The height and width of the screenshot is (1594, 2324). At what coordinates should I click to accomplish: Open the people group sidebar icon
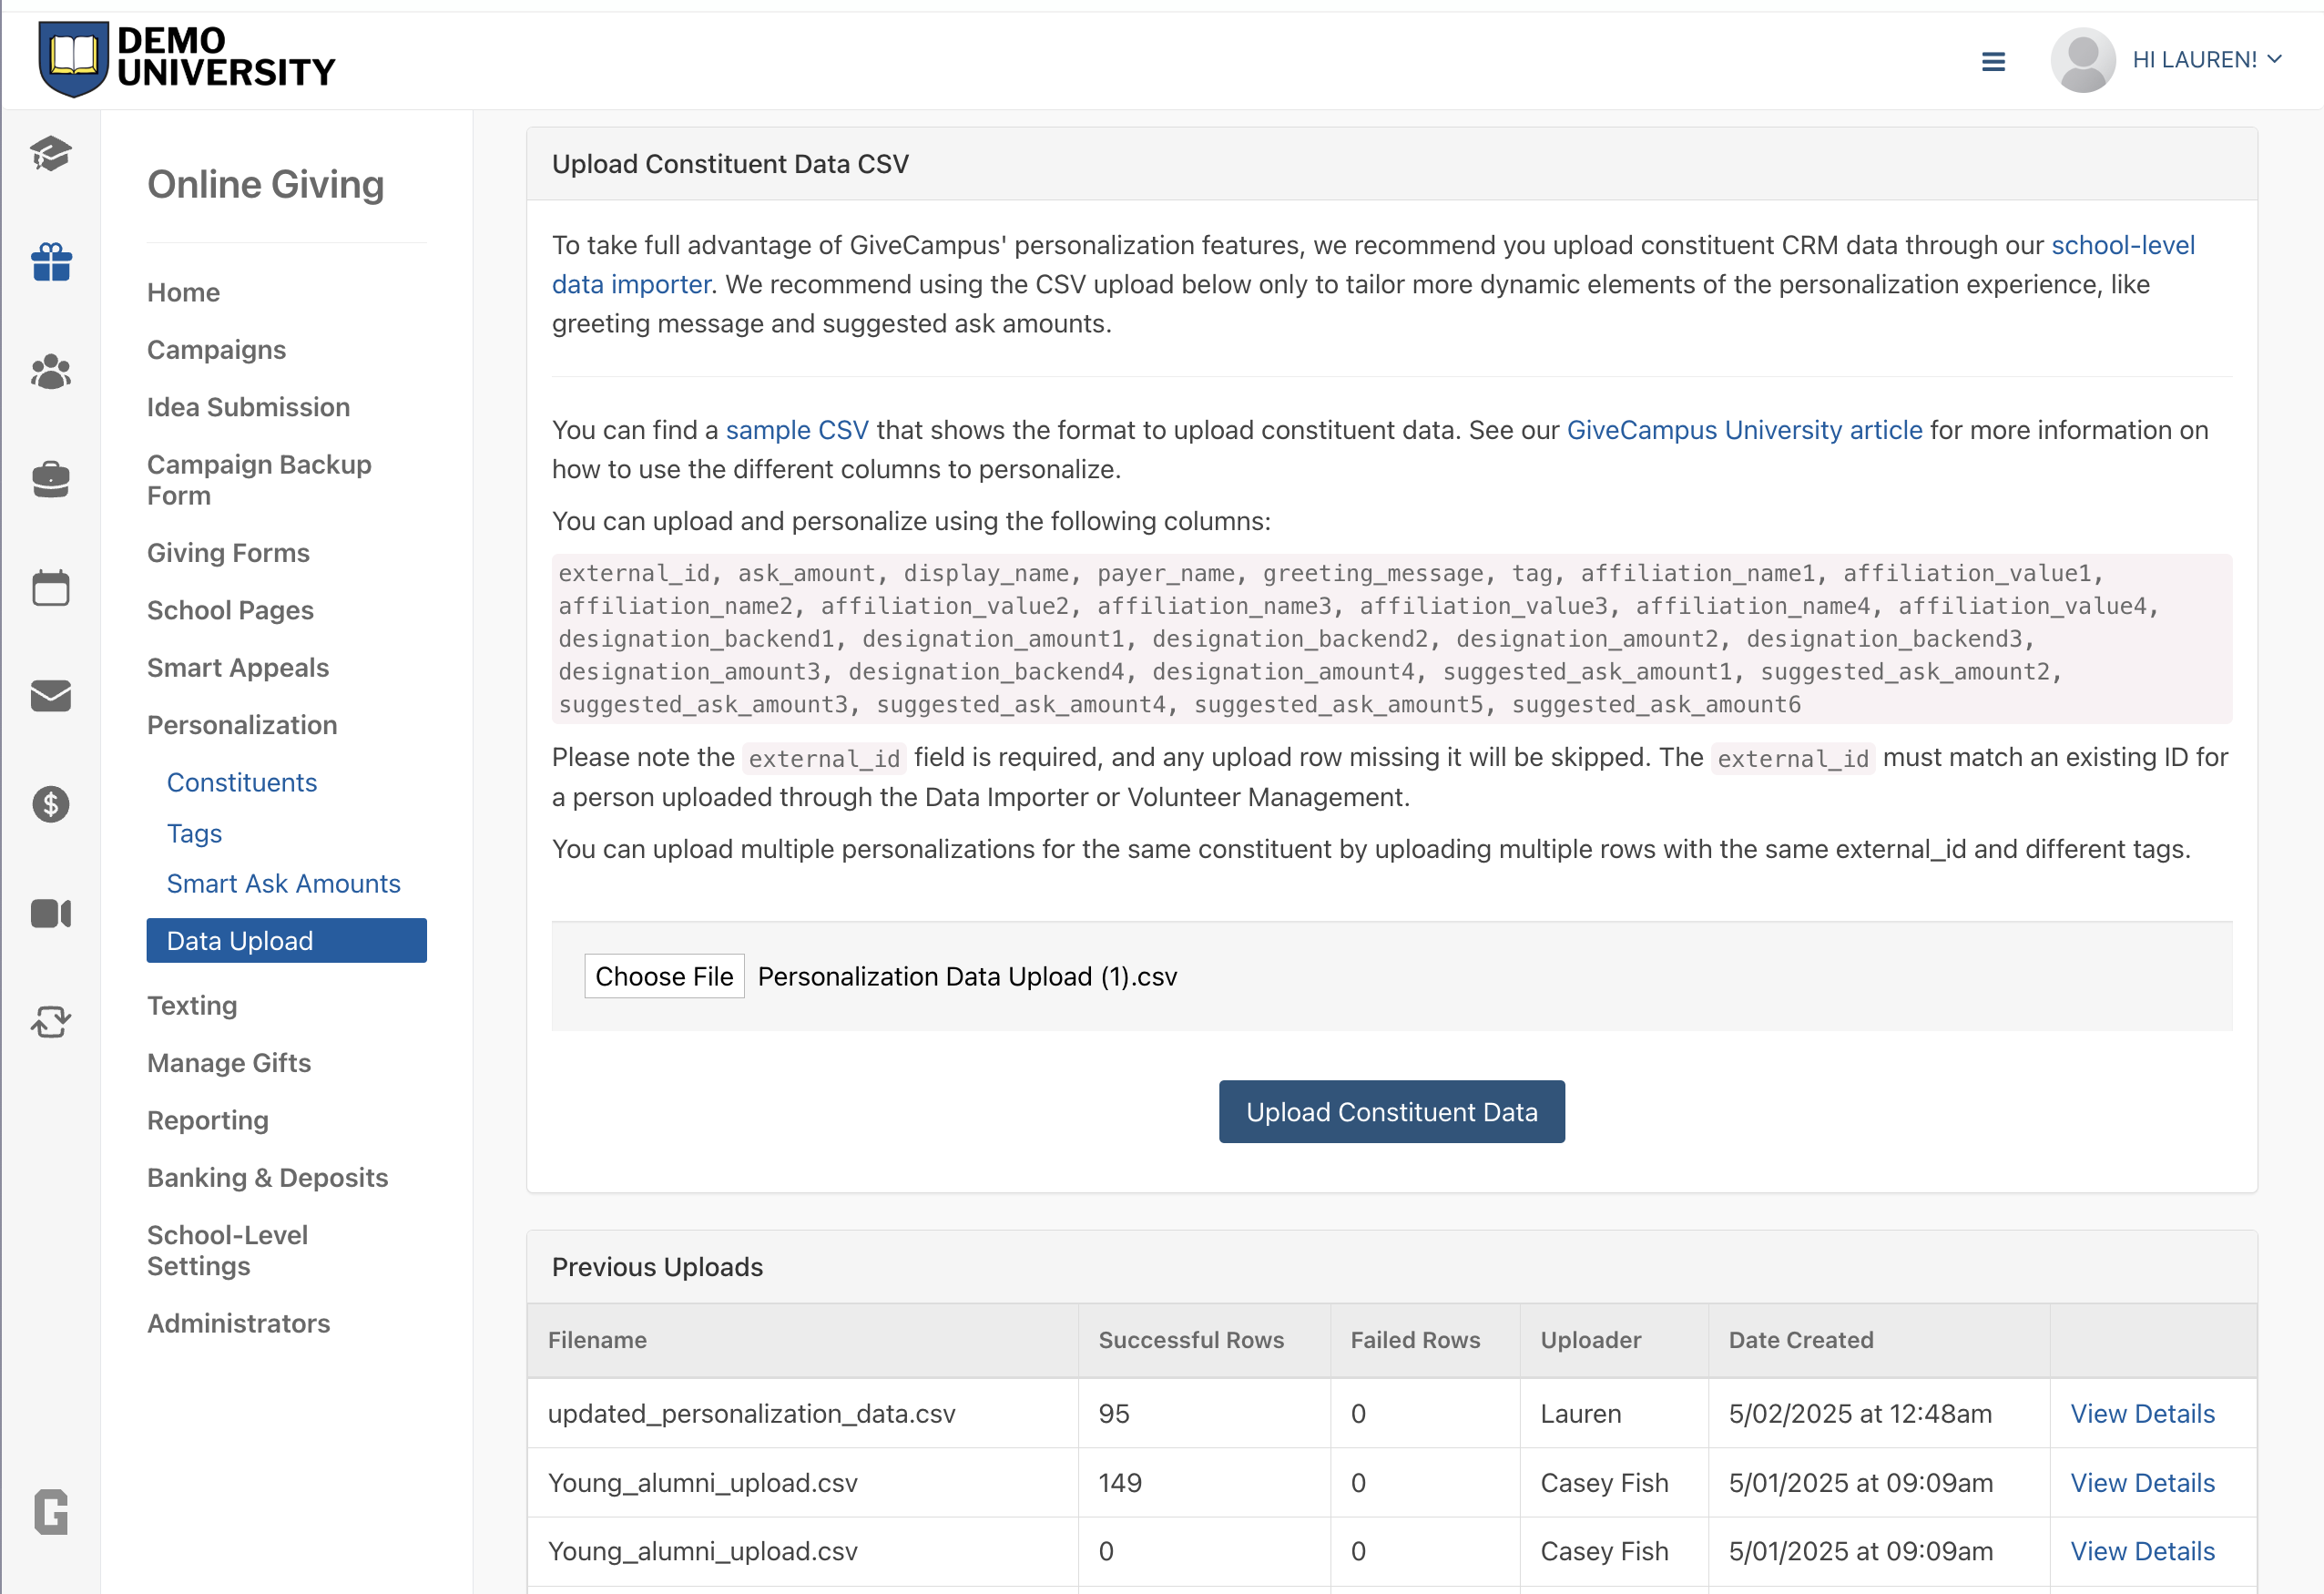[x=51, y=371]
